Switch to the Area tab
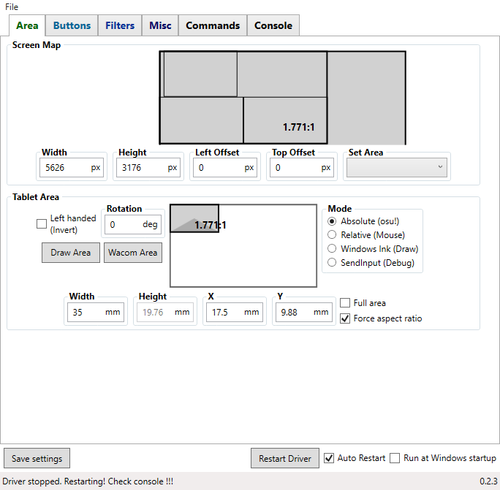This screenshot has width=500, height=490. tap(27, 25)
